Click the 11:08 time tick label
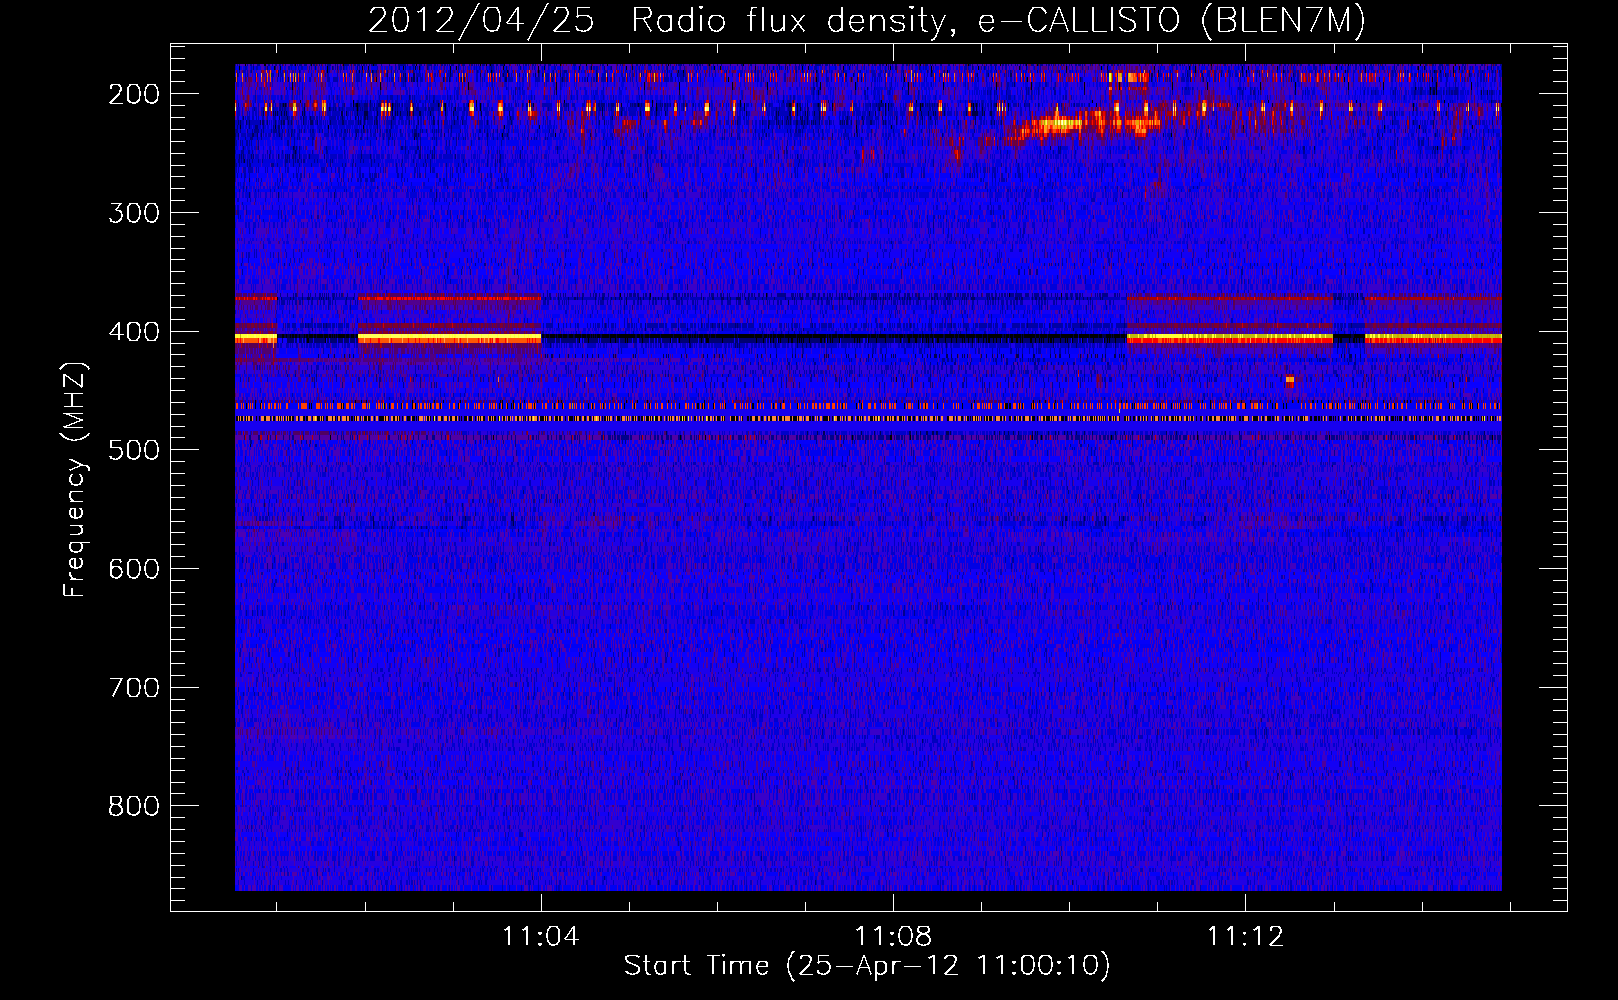Image resolution: width=1618 pixels, height=1000 pixels. point(893,937)
